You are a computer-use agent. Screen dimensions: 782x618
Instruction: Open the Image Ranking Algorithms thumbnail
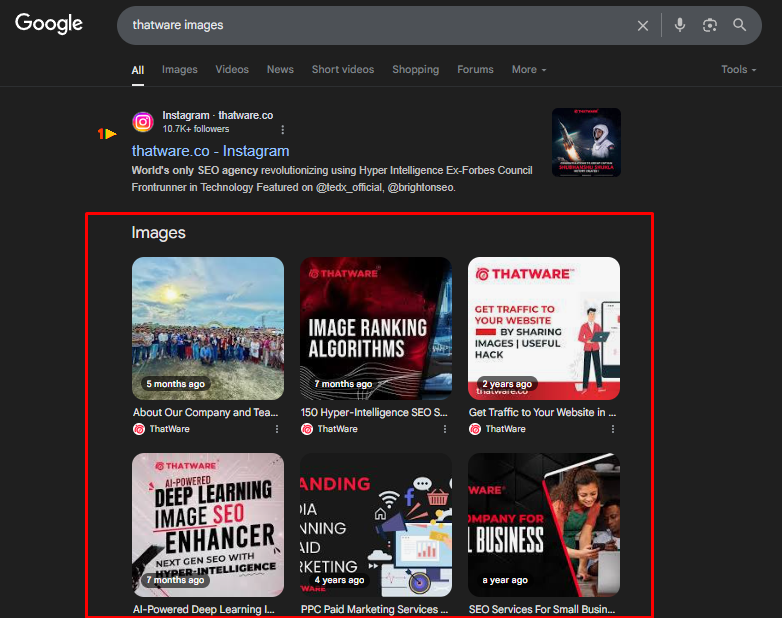[x=376, y=329]
